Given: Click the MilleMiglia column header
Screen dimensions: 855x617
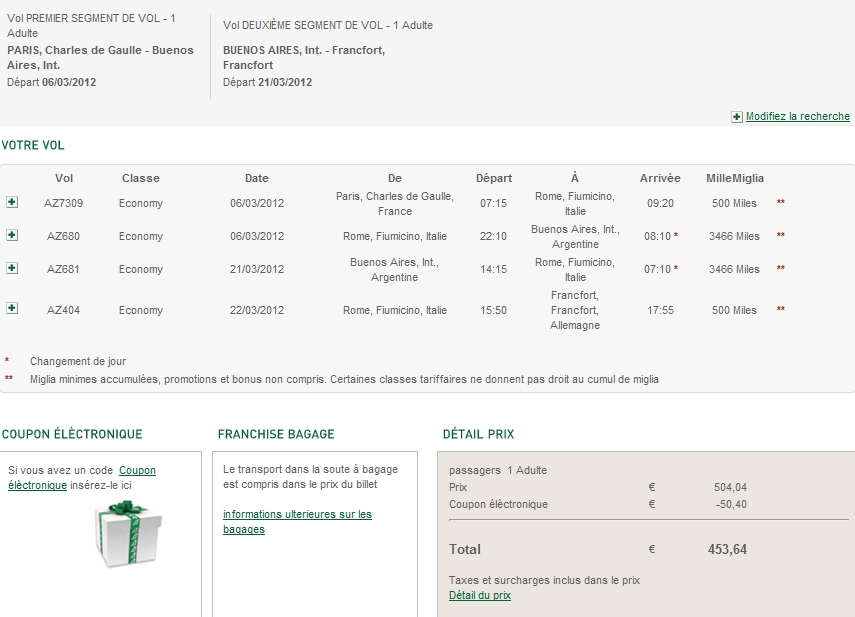Looking at the screenshot, I should (x=734, y=178).
